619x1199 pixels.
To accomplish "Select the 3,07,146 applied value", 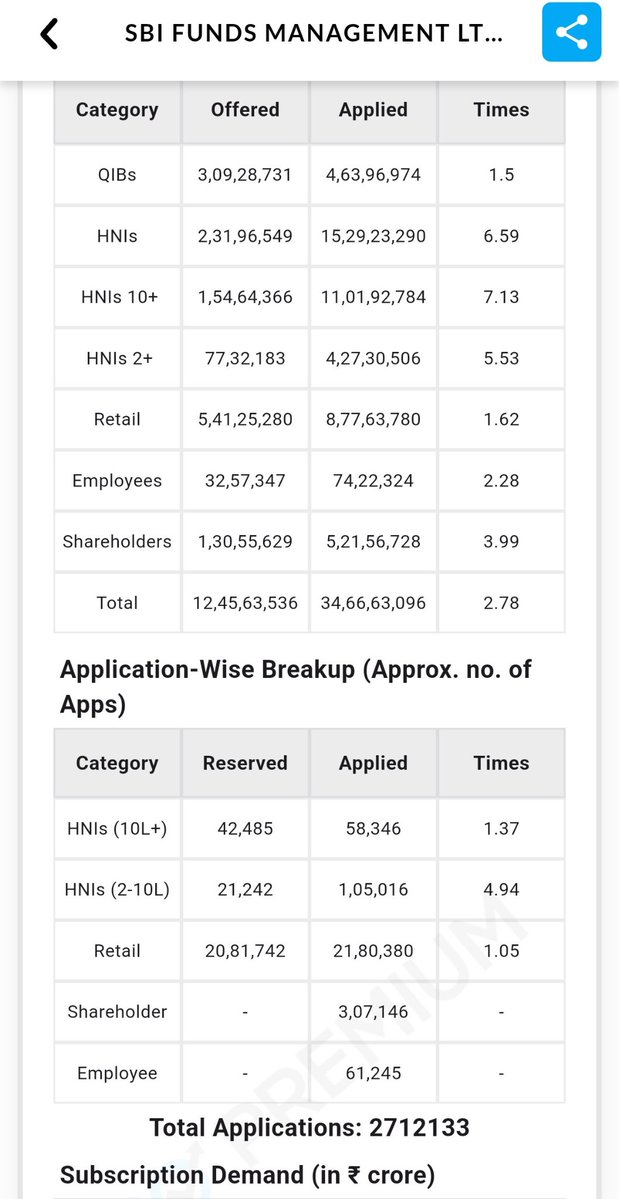I will (x=373, y=1012).
